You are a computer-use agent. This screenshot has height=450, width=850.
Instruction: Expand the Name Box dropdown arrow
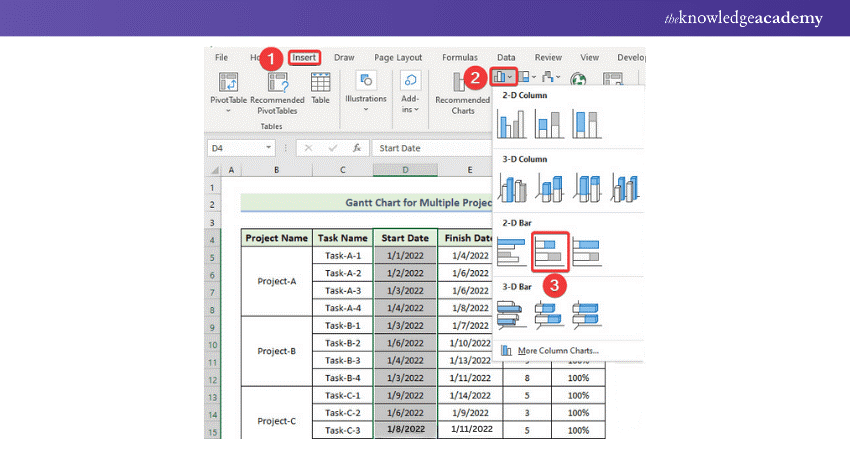269,148
